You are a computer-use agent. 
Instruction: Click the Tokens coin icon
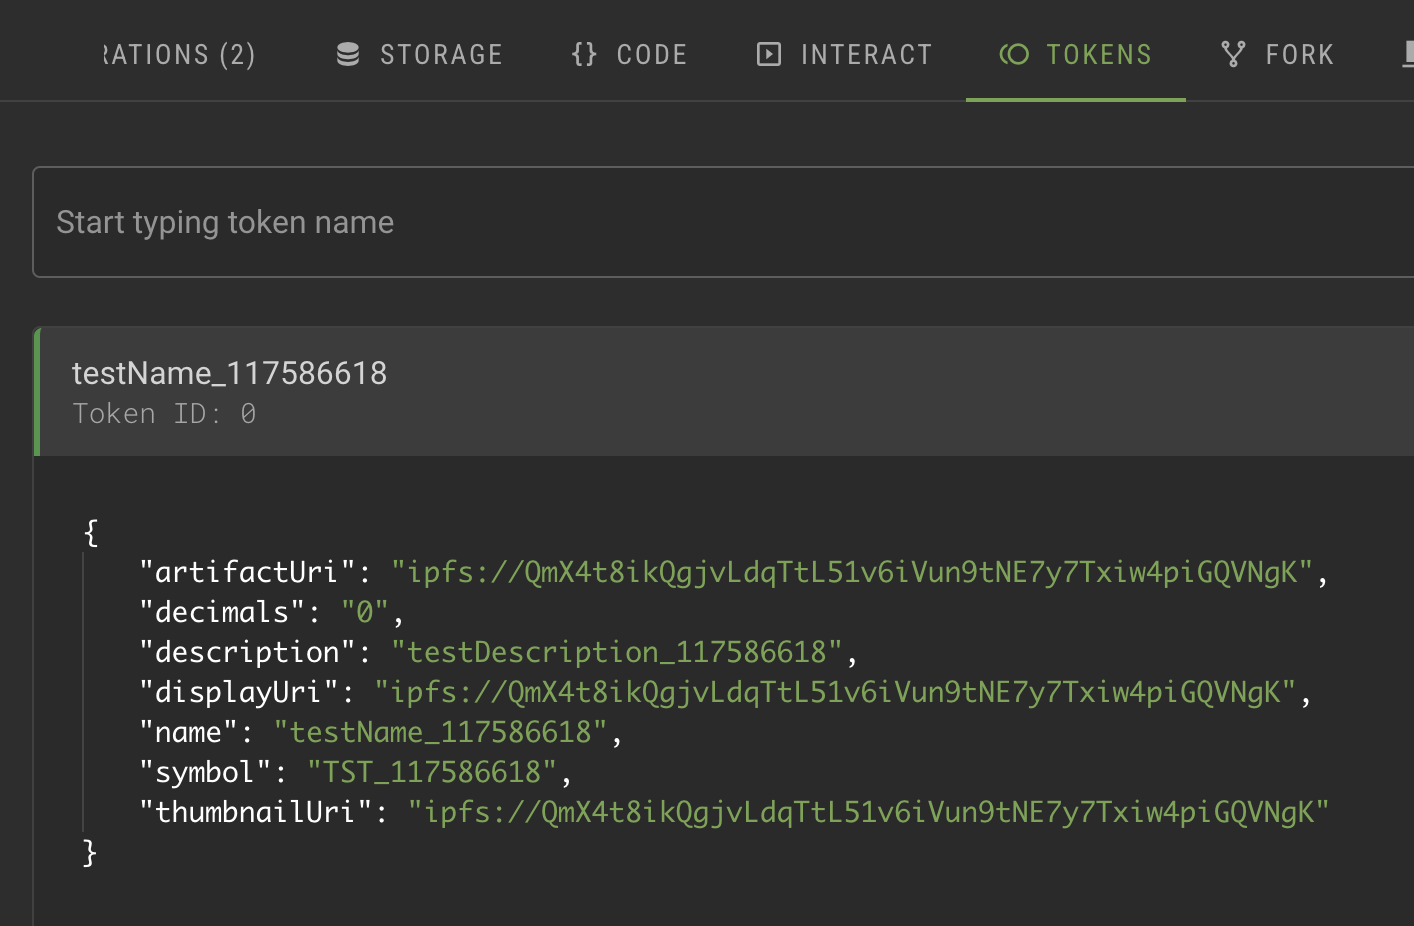(1014, 54)
